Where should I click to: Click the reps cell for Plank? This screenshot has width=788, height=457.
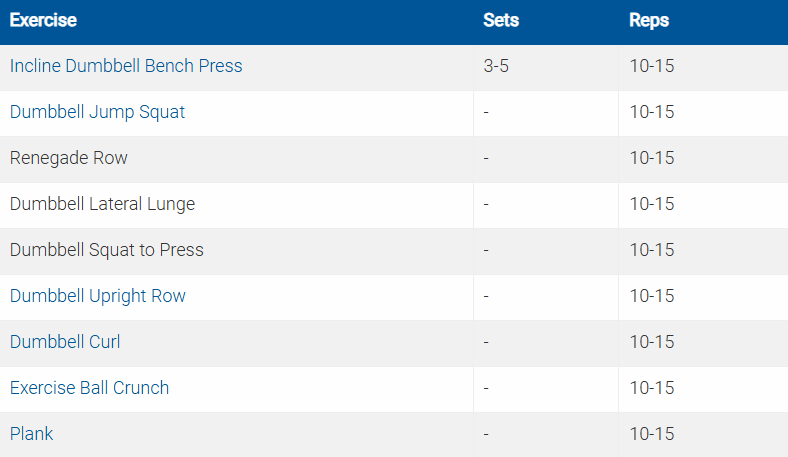coord(652,434)
